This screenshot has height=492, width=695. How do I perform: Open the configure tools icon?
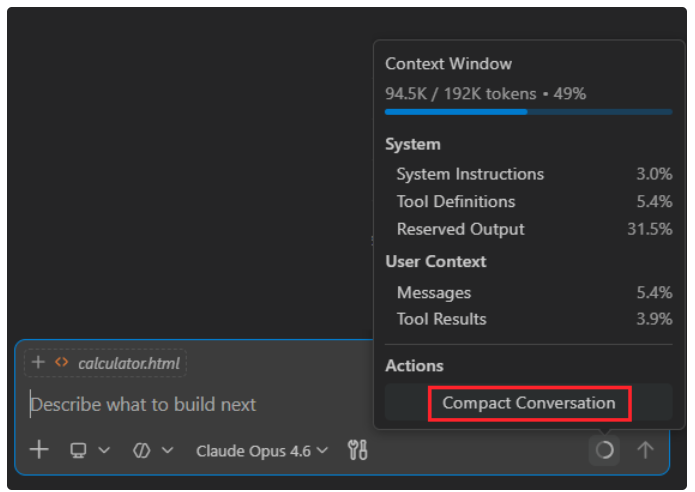tap(357, 451)
